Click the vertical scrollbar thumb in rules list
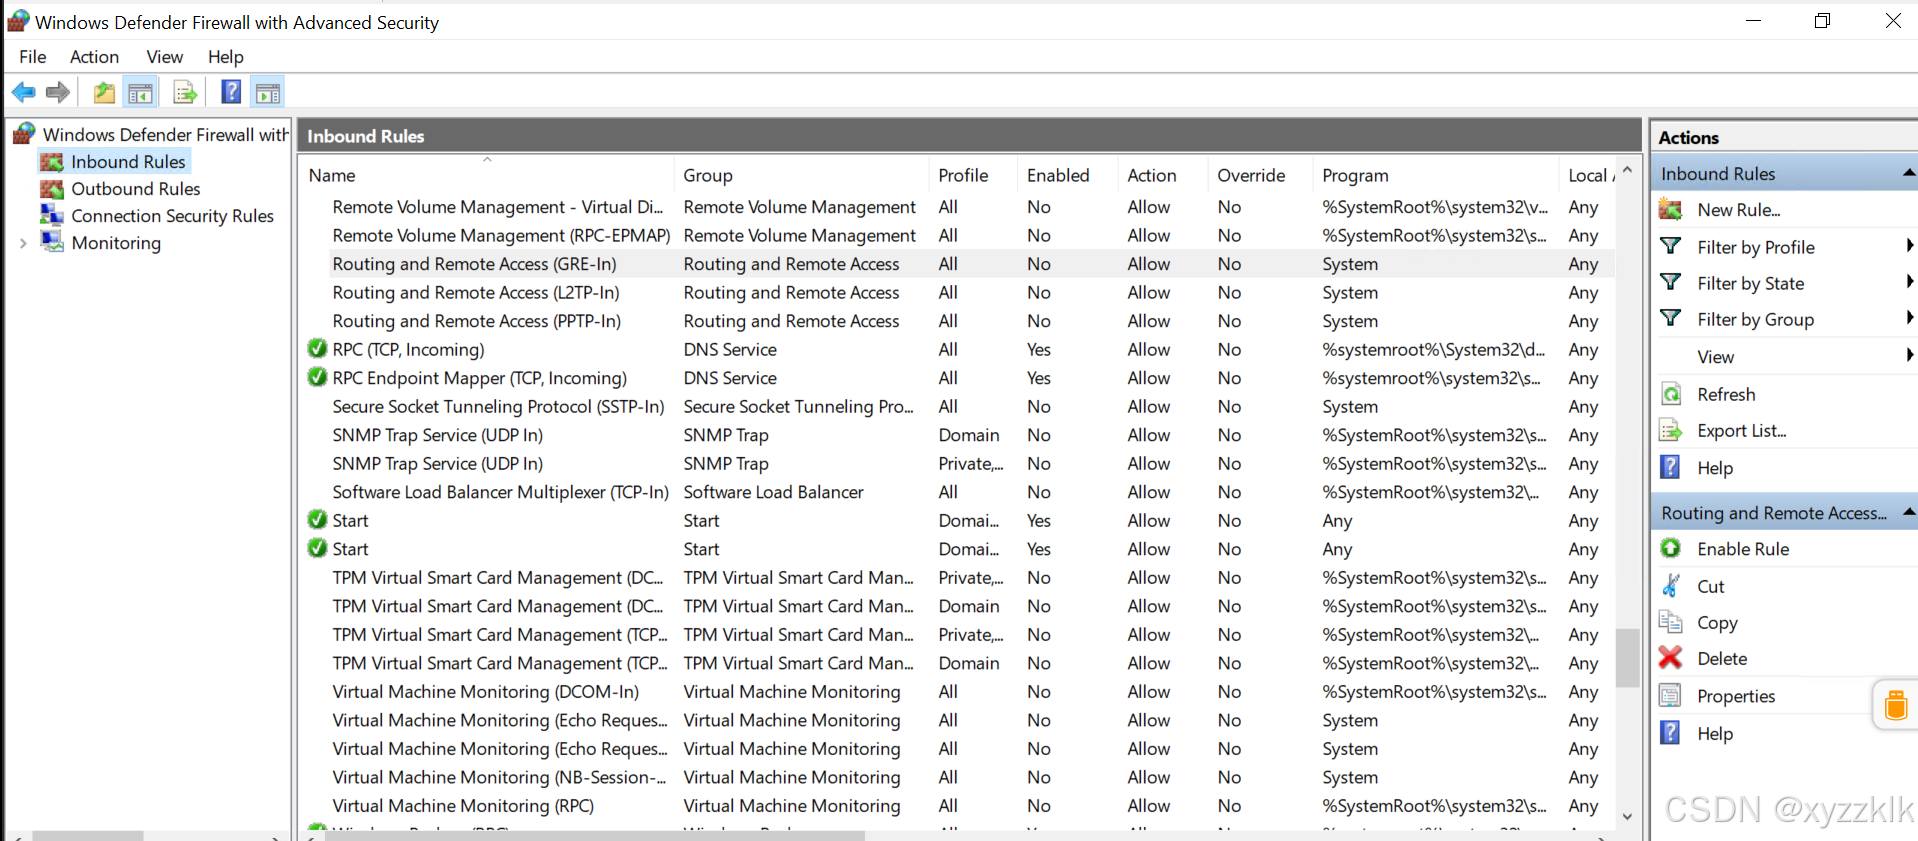This screenshot has width=1918, height=841. point(1627,657)
